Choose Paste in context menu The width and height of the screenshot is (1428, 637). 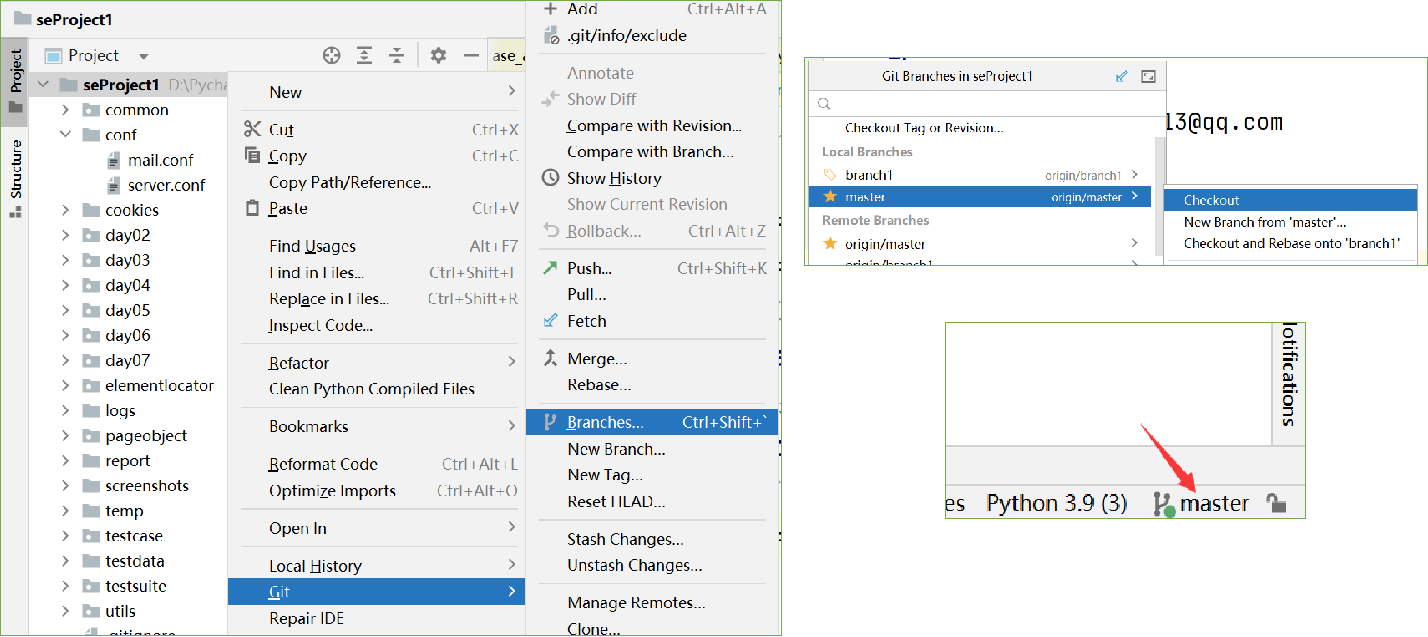pos(376,208)
